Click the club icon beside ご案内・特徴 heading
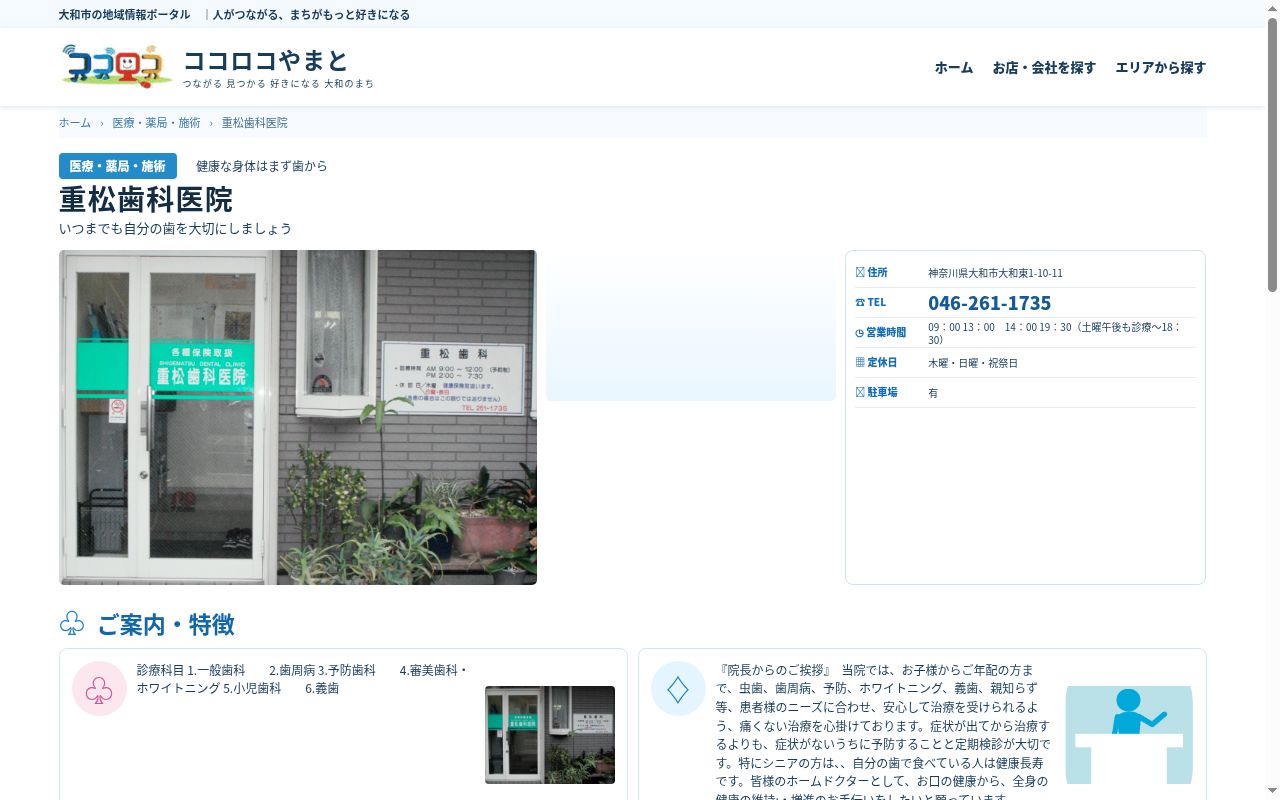The width and height of the screenshot is (1280, 800). pos(72,624)
